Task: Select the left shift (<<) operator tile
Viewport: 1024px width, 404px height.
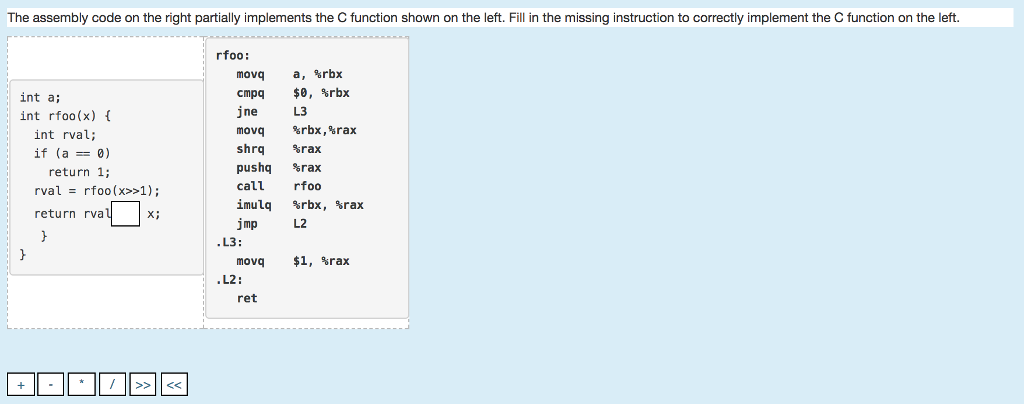Action: coord(174,385)
